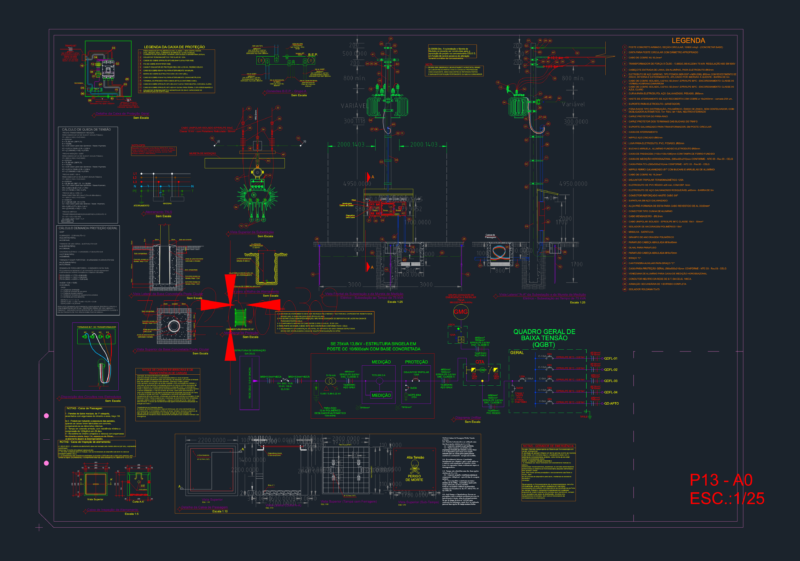Select the QDFL-01 circuit output label
This screenshot has height=561, width=800.
[x=611, y=359]
